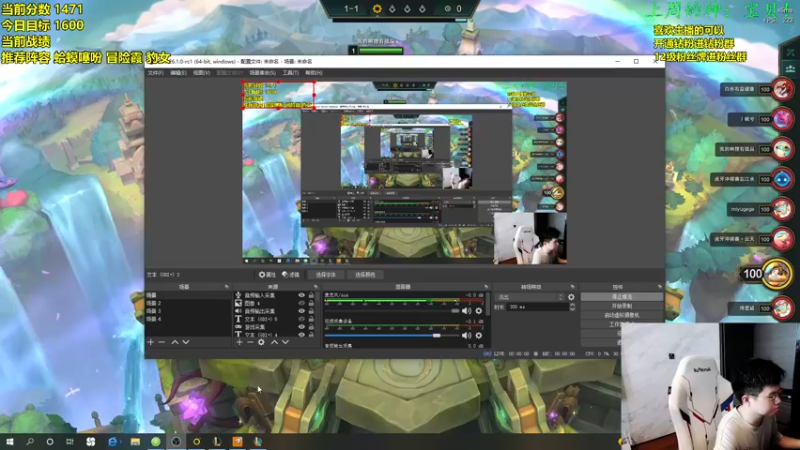
Task: Open the 帮助(H) menu
Action: tap(313, 73)
